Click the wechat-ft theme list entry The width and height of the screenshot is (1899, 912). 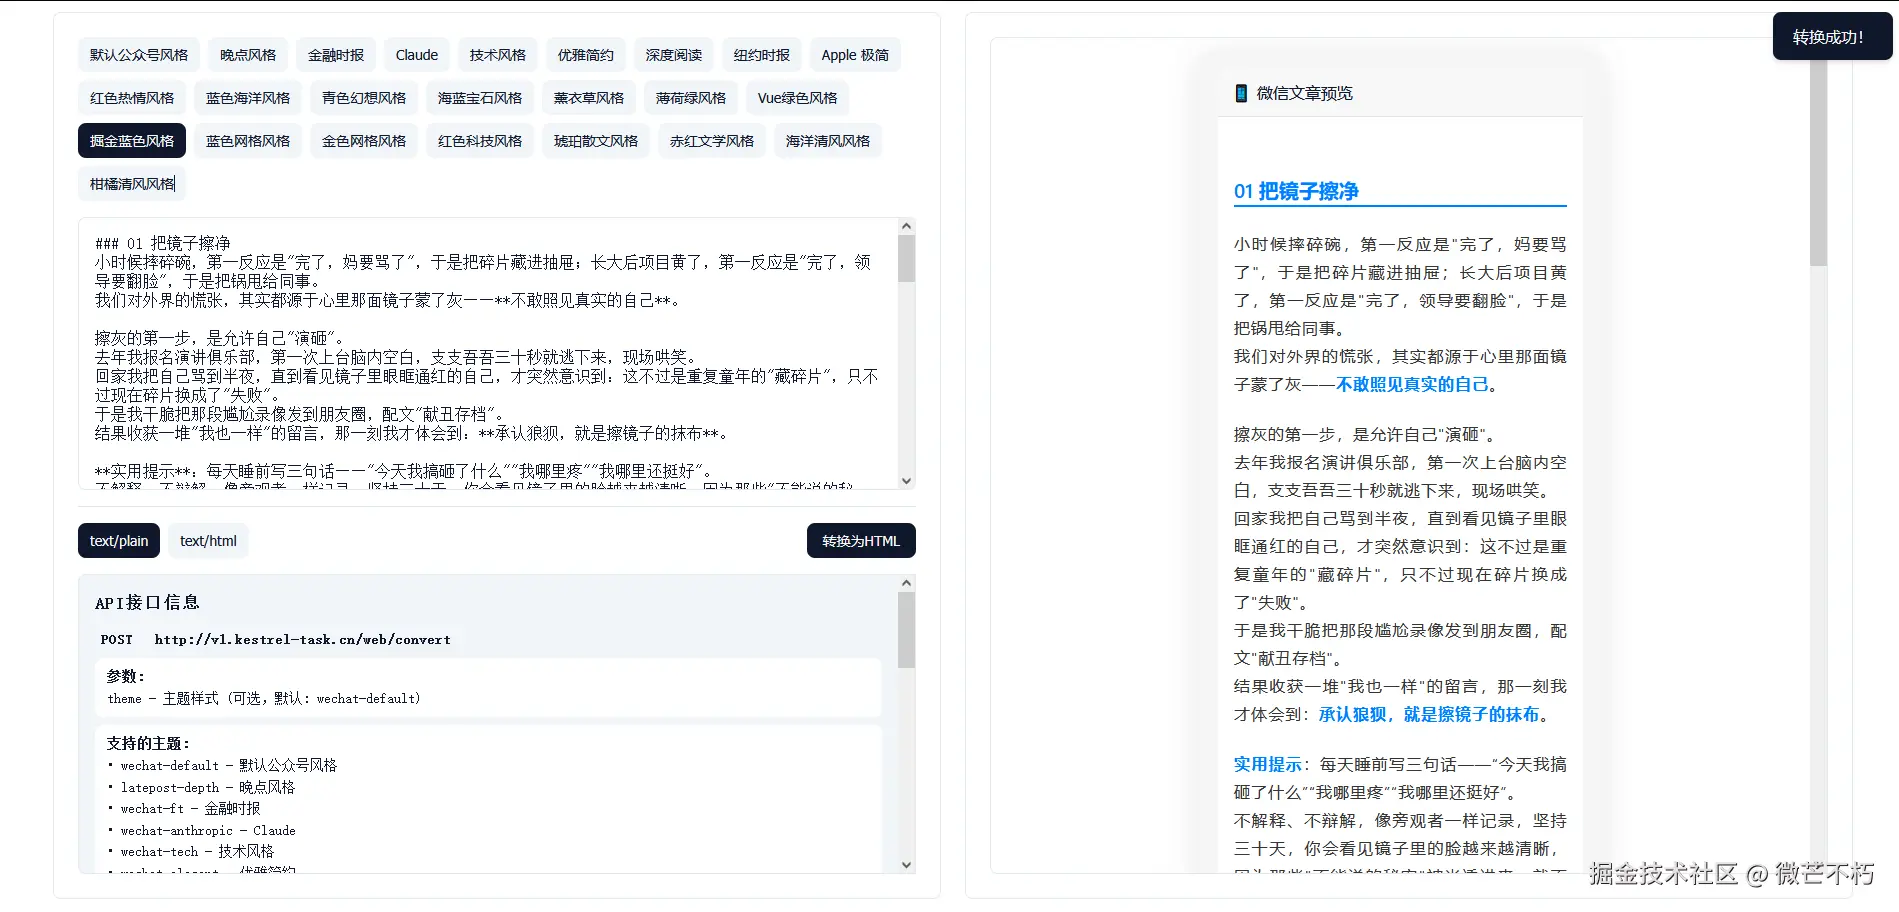coord(190,808)
